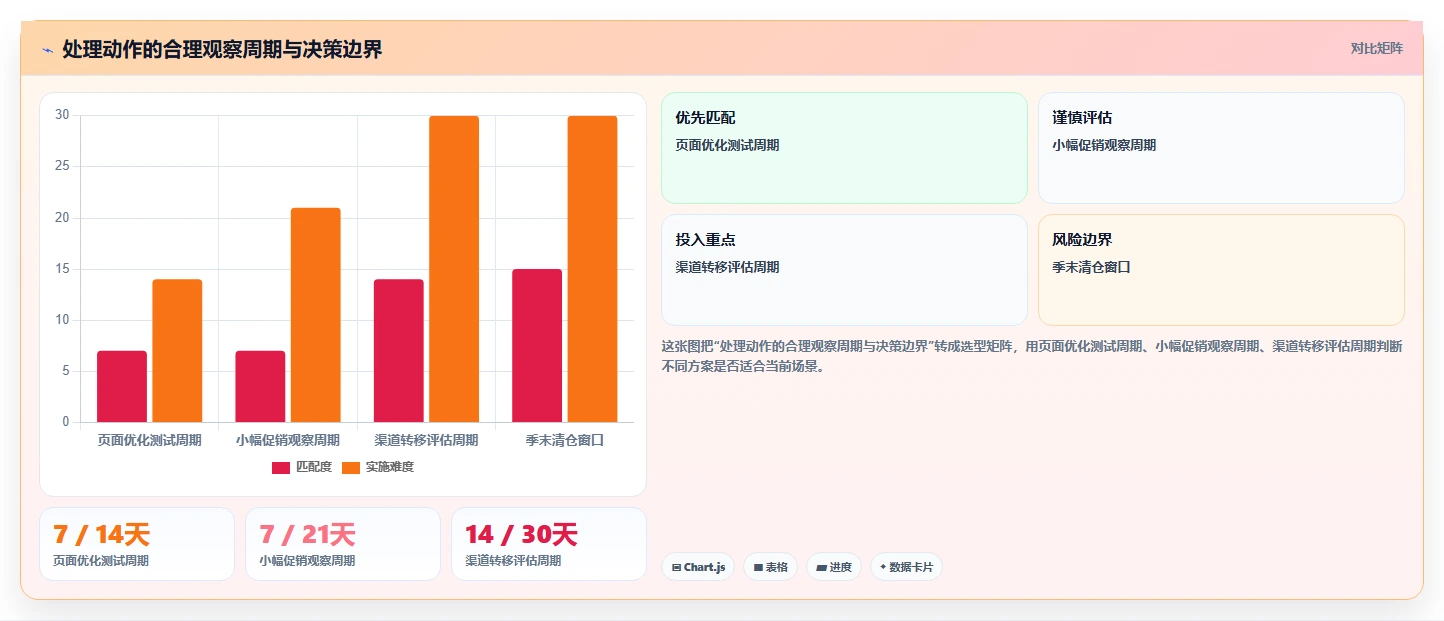Click the 渠道转移评估周期 x-axis label
This screenshot has height=621, width=1444.
coord(426,440)
